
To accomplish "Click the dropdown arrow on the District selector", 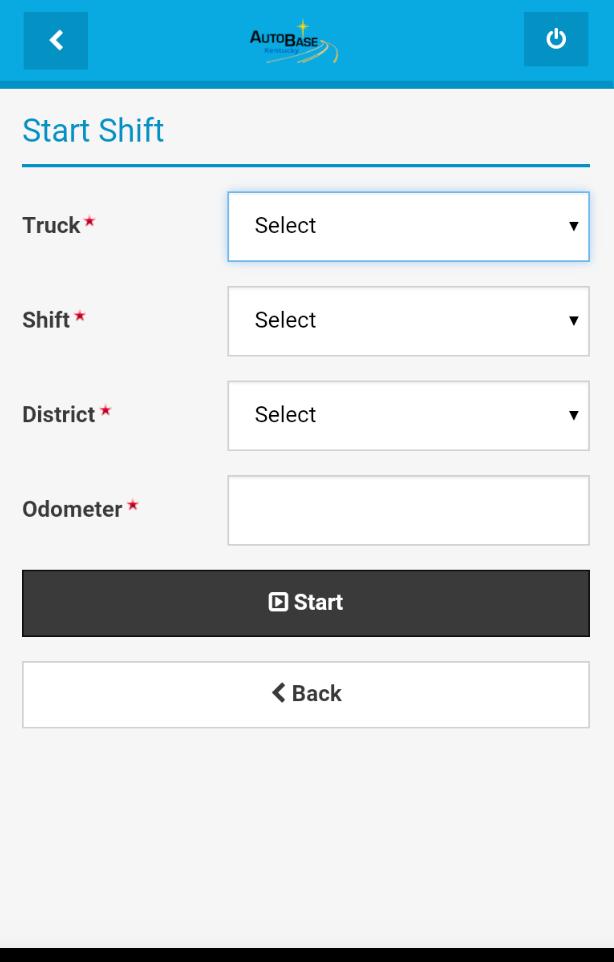I will [x=574, y=415].
